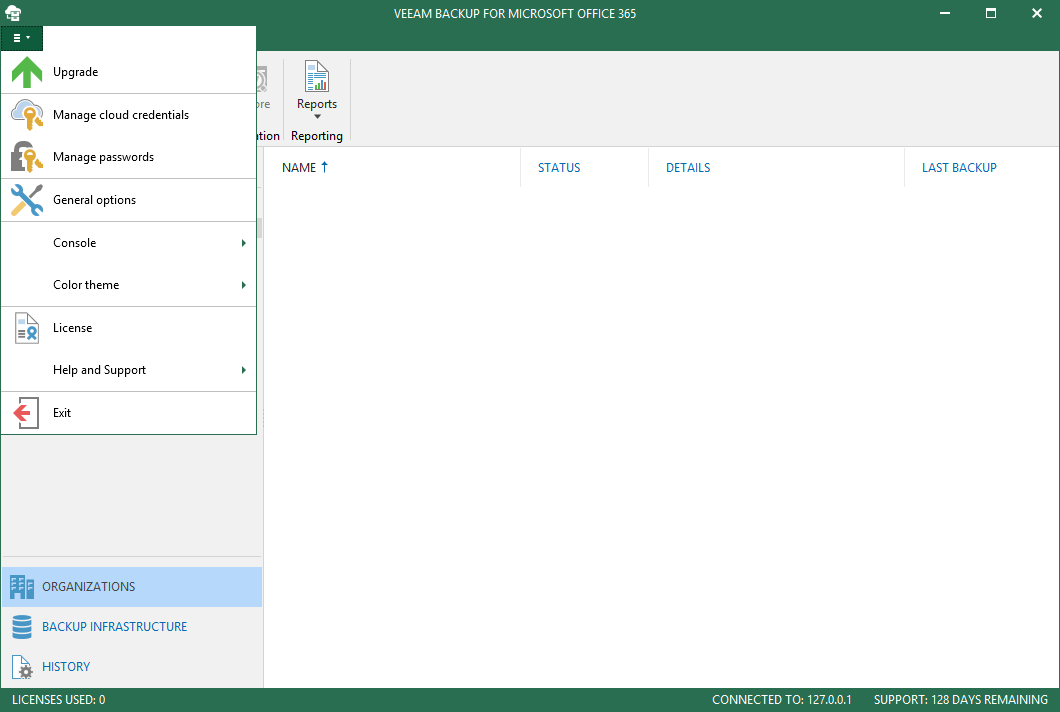
Task: Click the green Upgrade arrow icon
Action: pos(27,72)
